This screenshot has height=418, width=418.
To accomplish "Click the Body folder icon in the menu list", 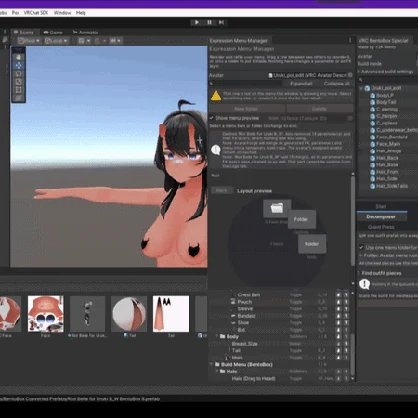I will [x=223, y=336].
